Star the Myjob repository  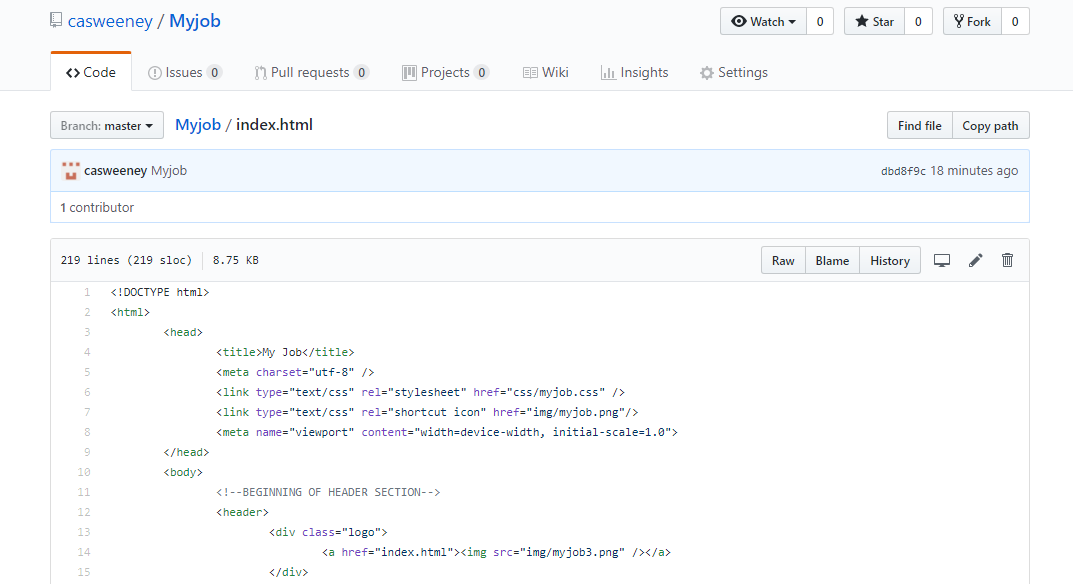[x=875, y=21]
